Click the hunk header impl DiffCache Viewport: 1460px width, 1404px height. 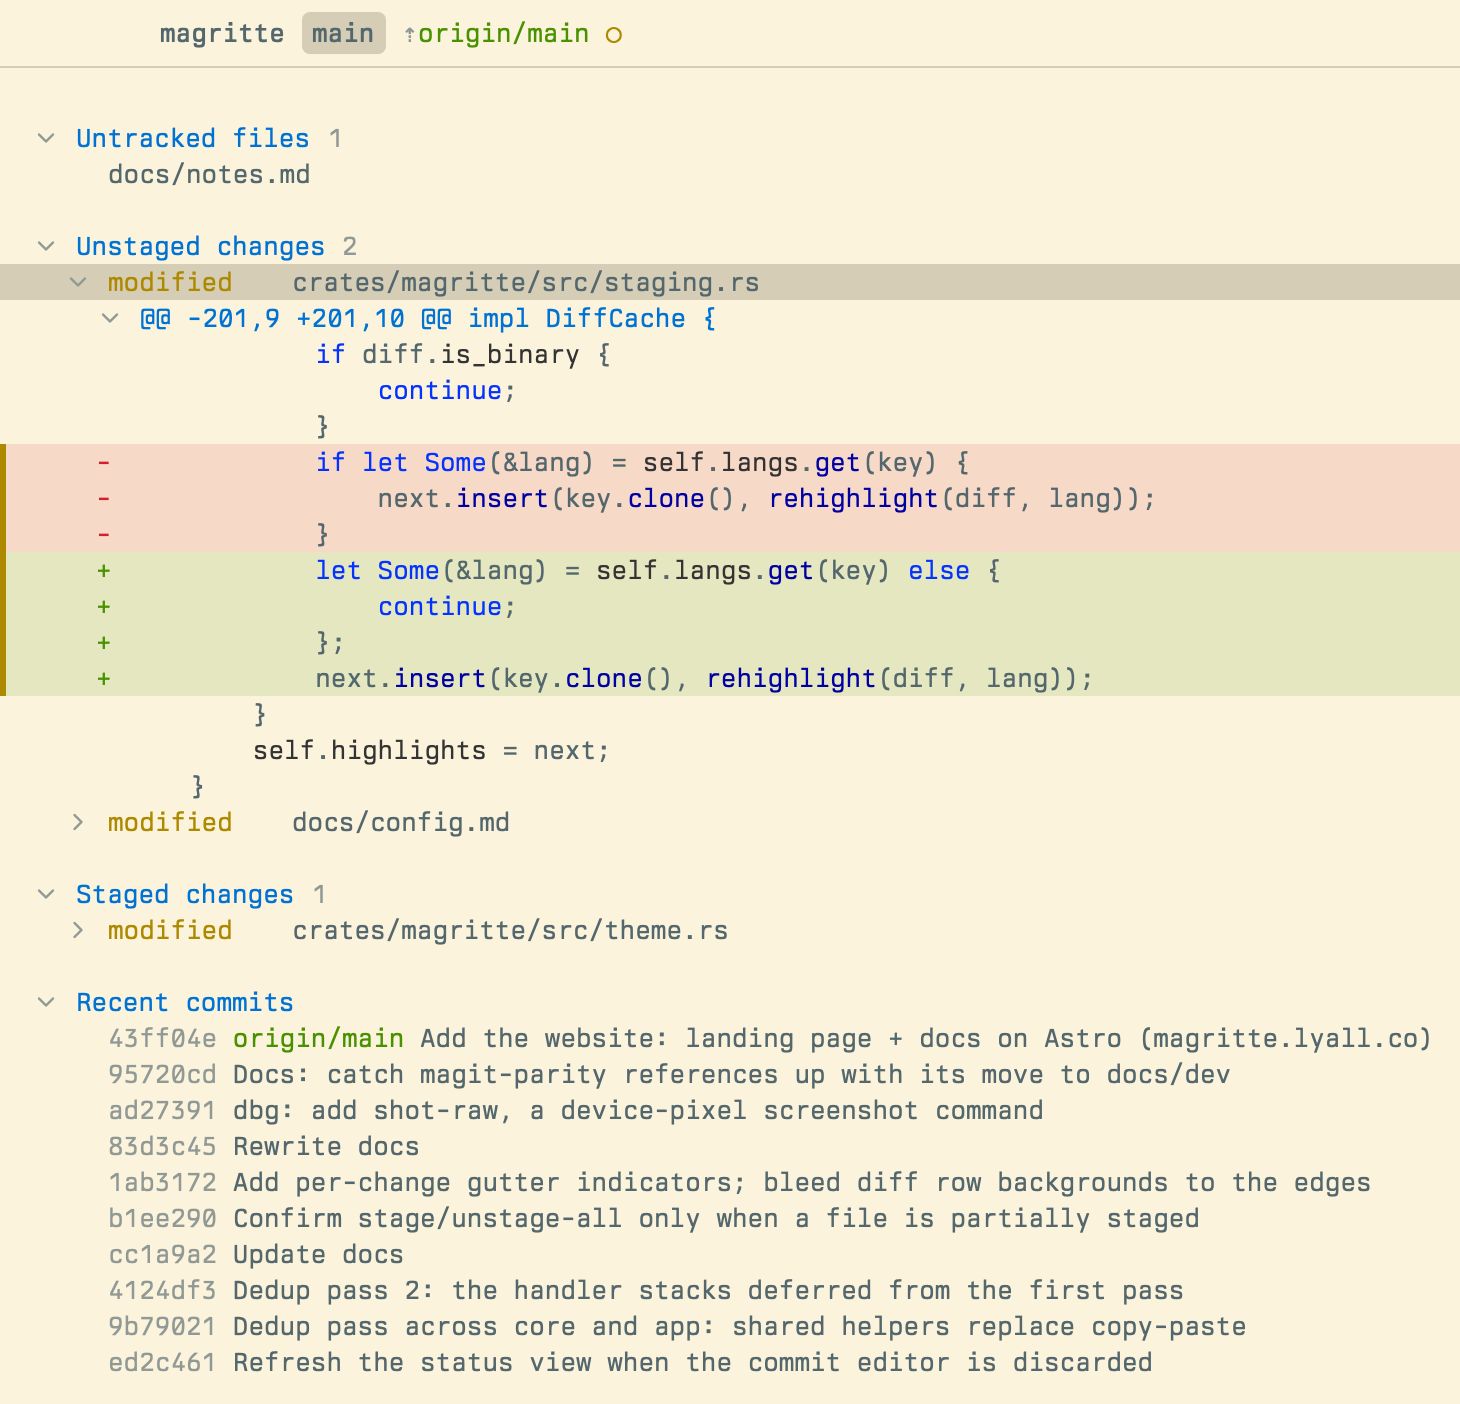pyautogui.click(x=427, y=318)
